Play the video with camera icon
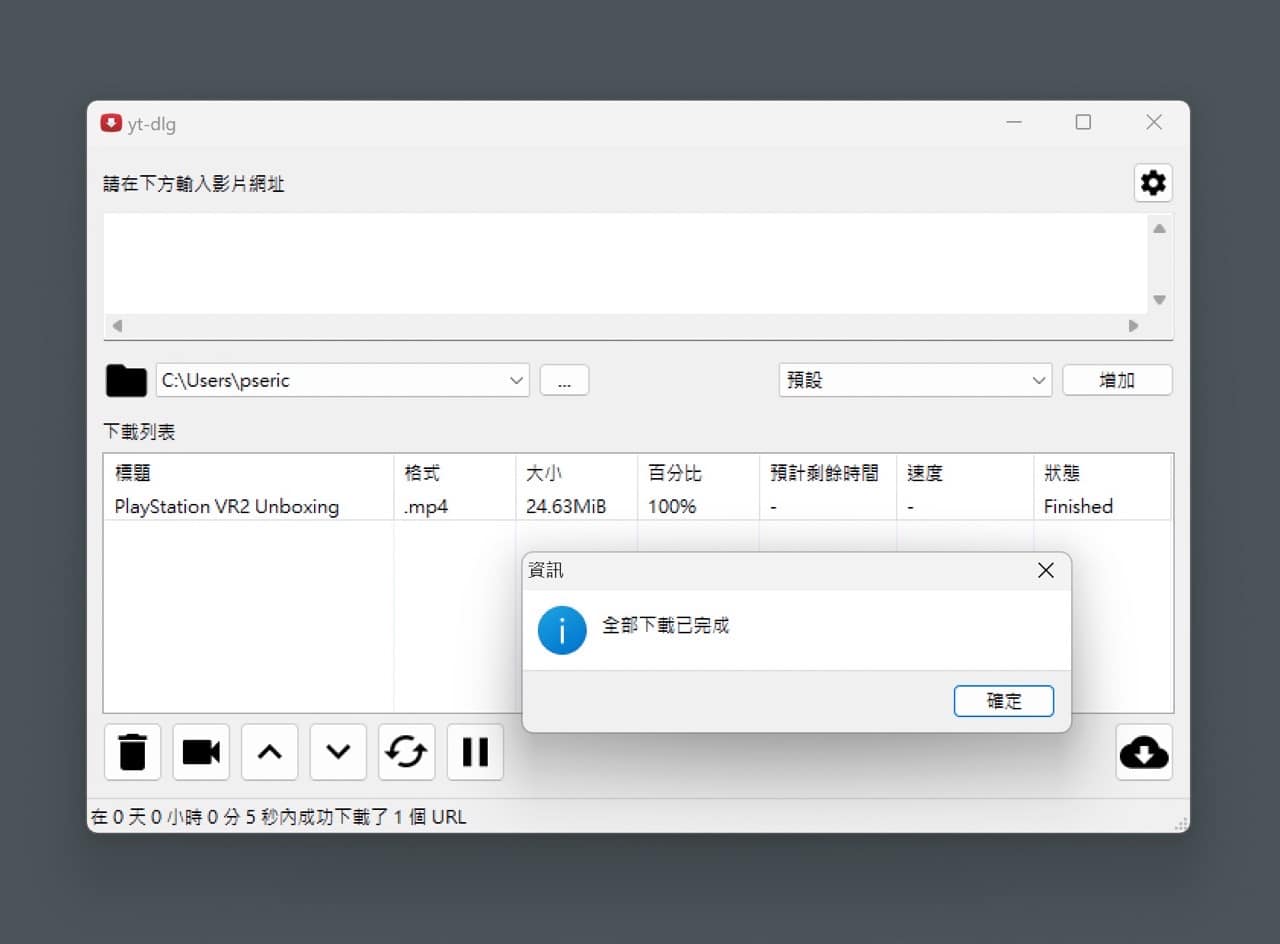1280x944 pixels. 201,752
